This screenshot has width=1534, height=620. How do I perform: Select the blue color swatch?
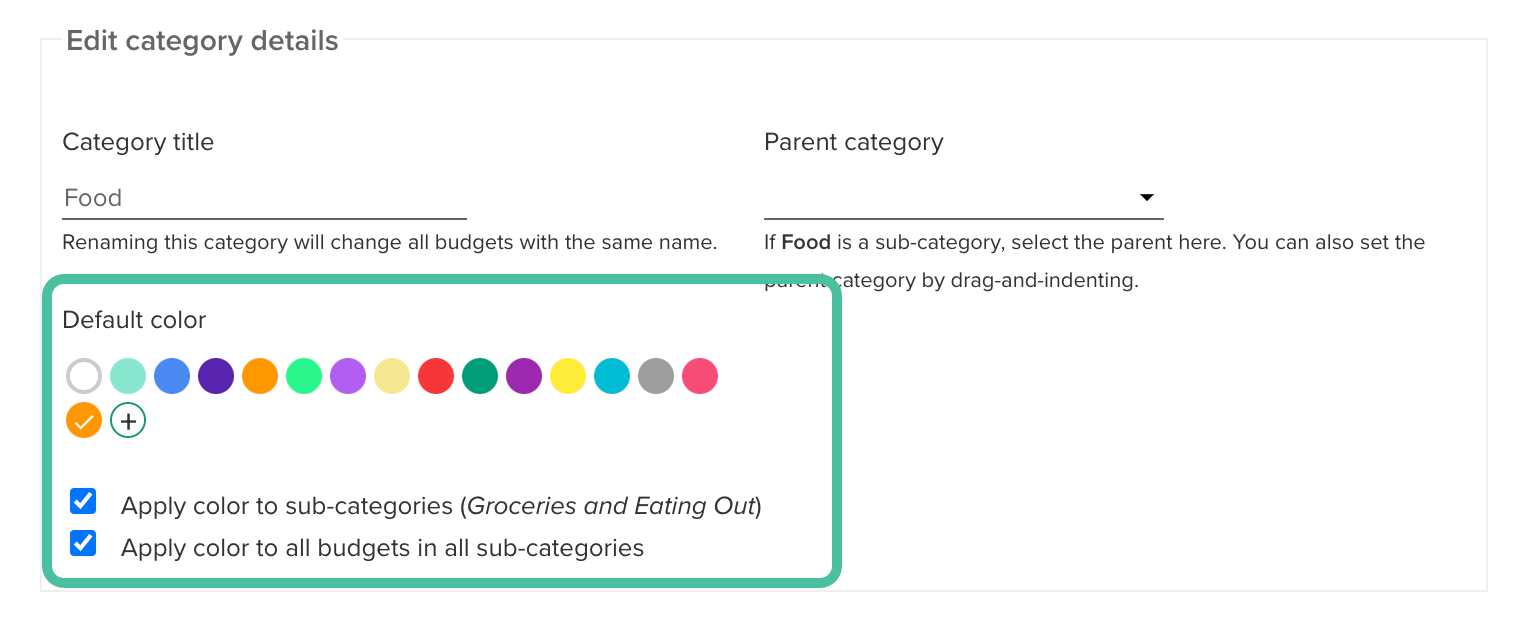[172, 377]
